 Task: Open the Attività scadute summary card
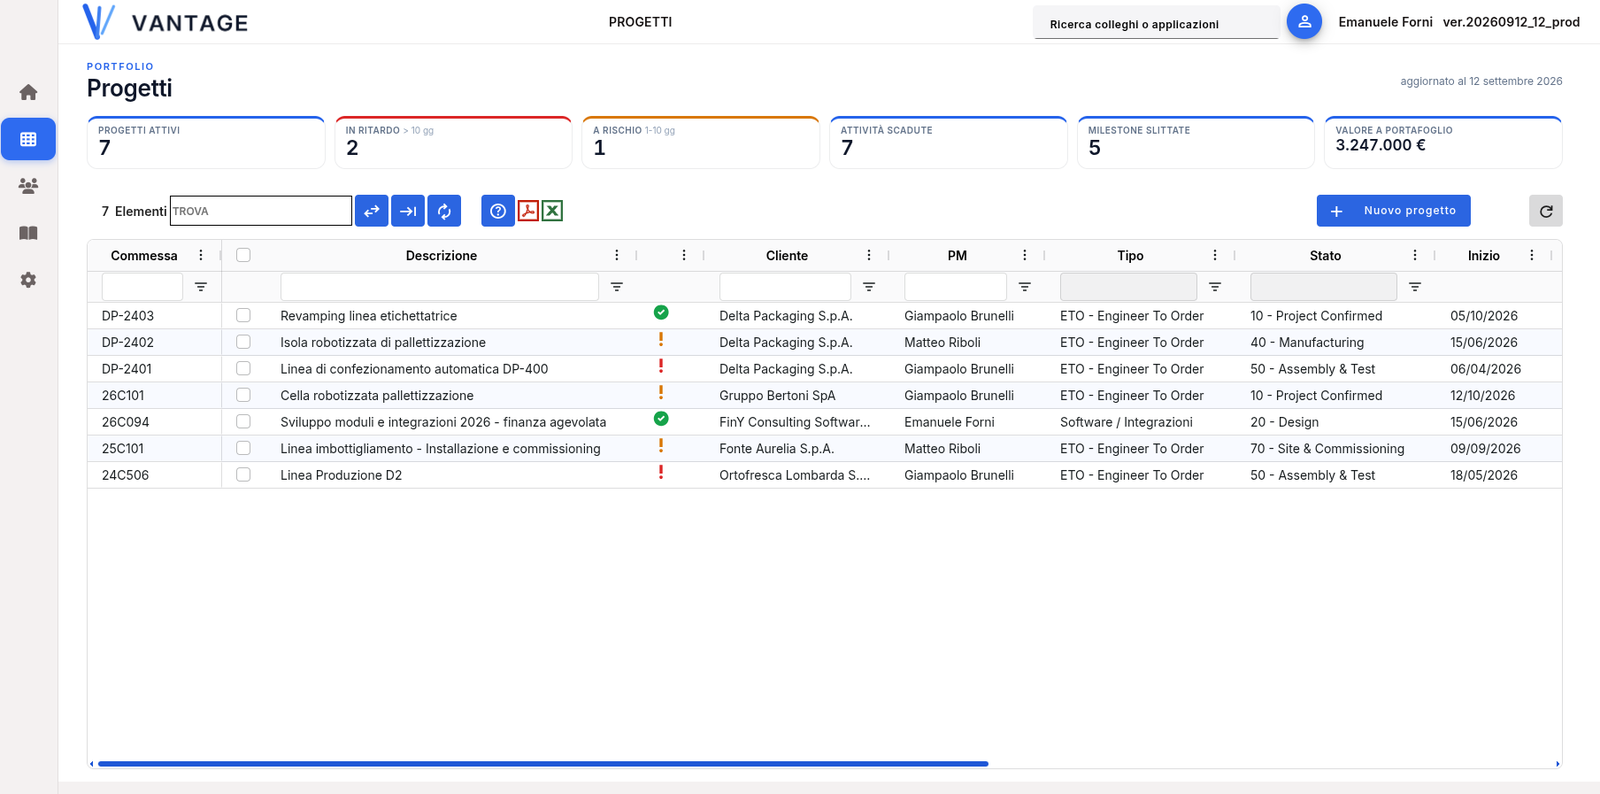pyautogui.click(x=948, y=143)
